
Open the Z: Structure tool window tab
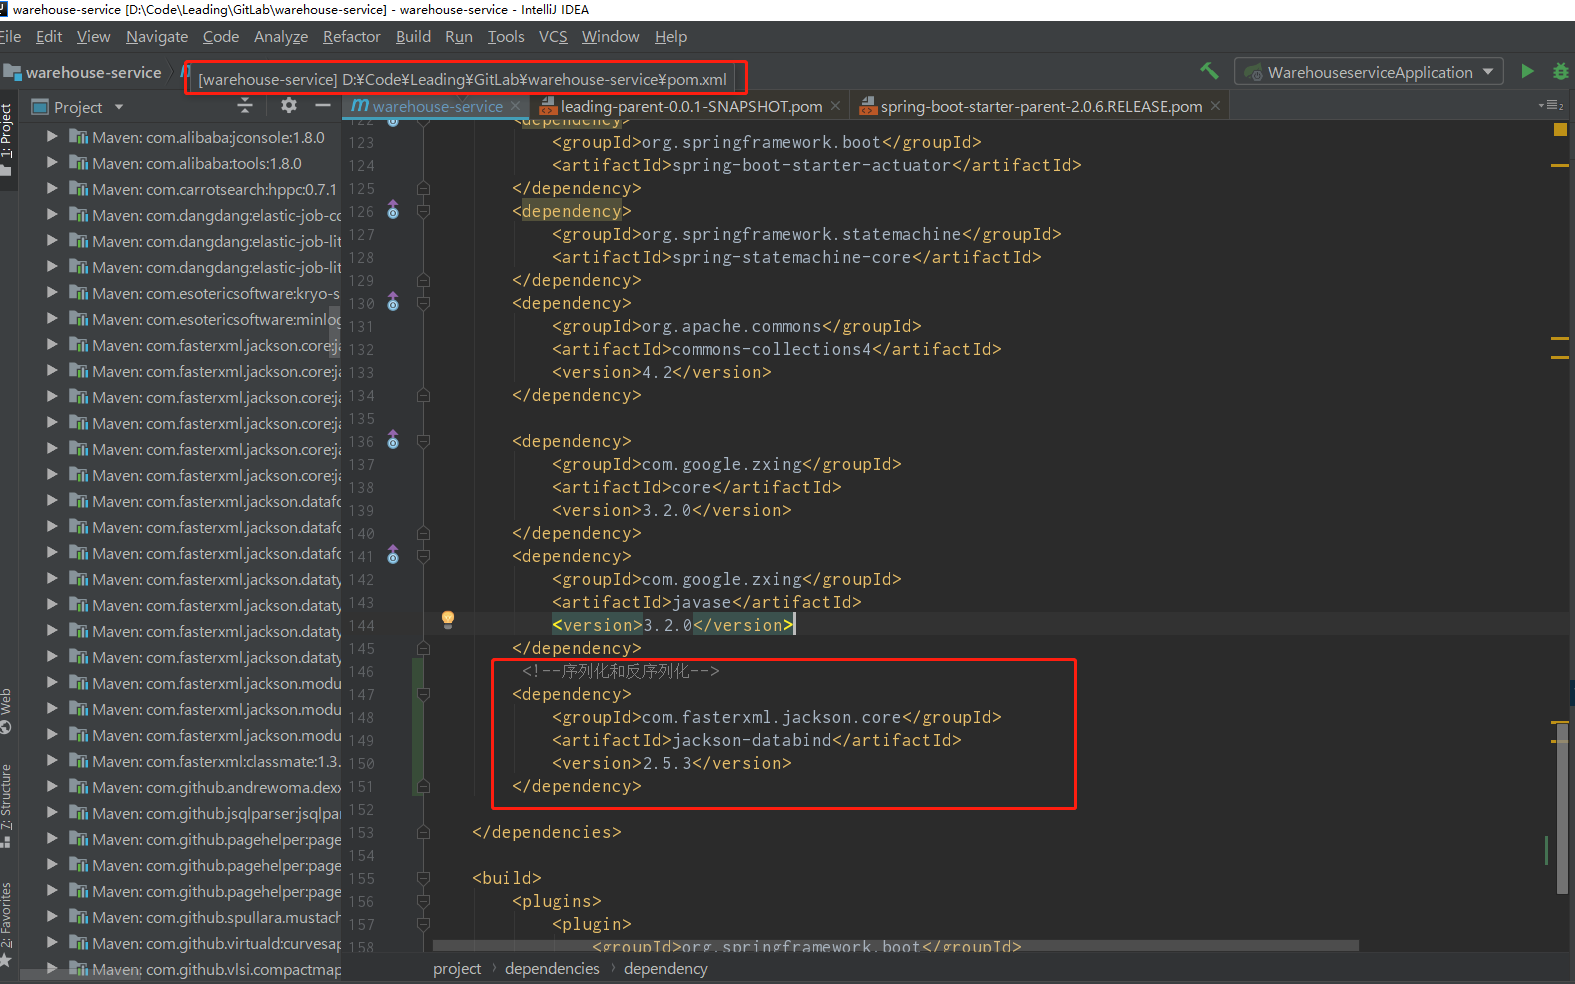[x=7, y=805]
